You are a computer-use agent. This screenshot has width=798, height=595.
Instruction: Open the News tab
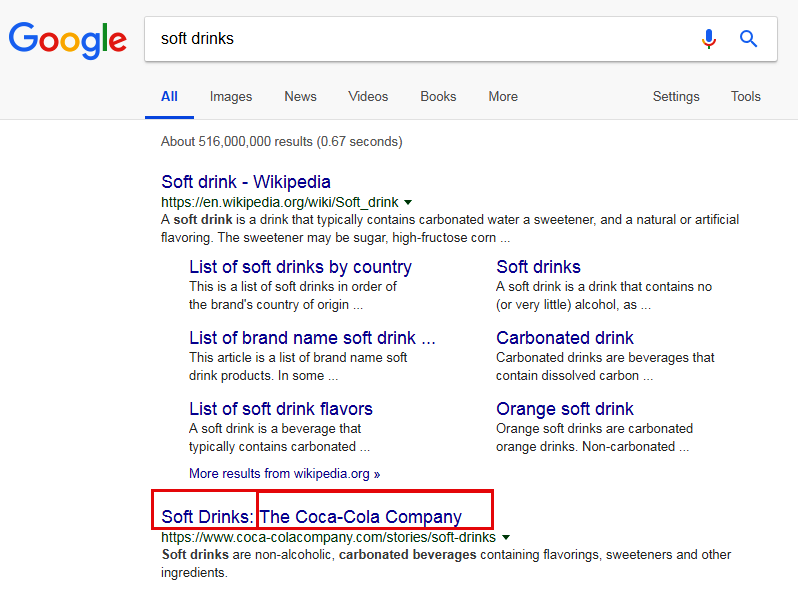(300, 97)
